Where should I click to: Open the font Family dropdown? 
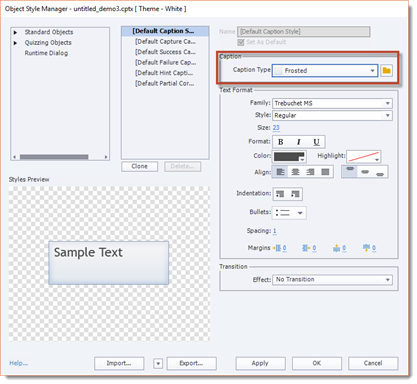(387, 103)
